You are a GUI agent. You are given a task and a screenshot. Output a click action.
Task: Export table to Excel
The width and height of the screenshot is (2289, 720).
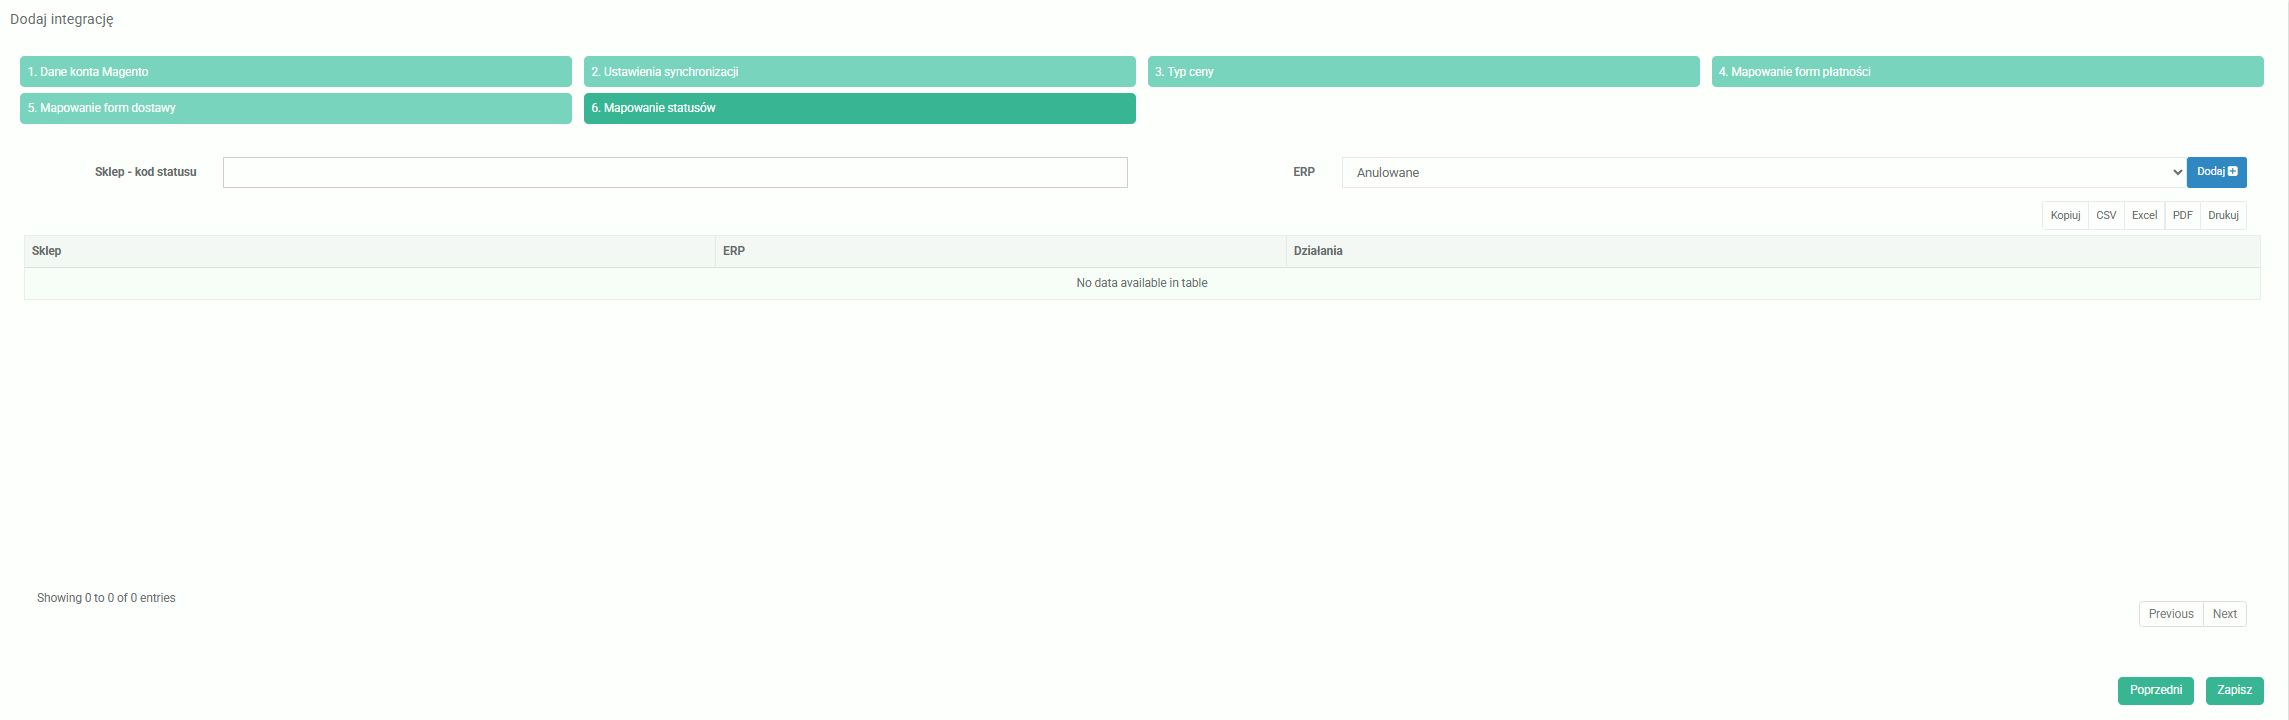coord(2144,215)
